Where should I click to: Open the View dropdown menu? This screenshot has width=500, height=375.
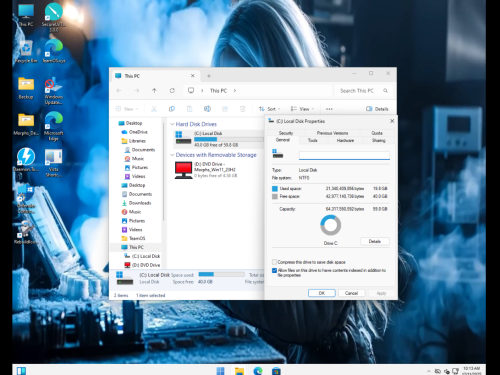302,109
